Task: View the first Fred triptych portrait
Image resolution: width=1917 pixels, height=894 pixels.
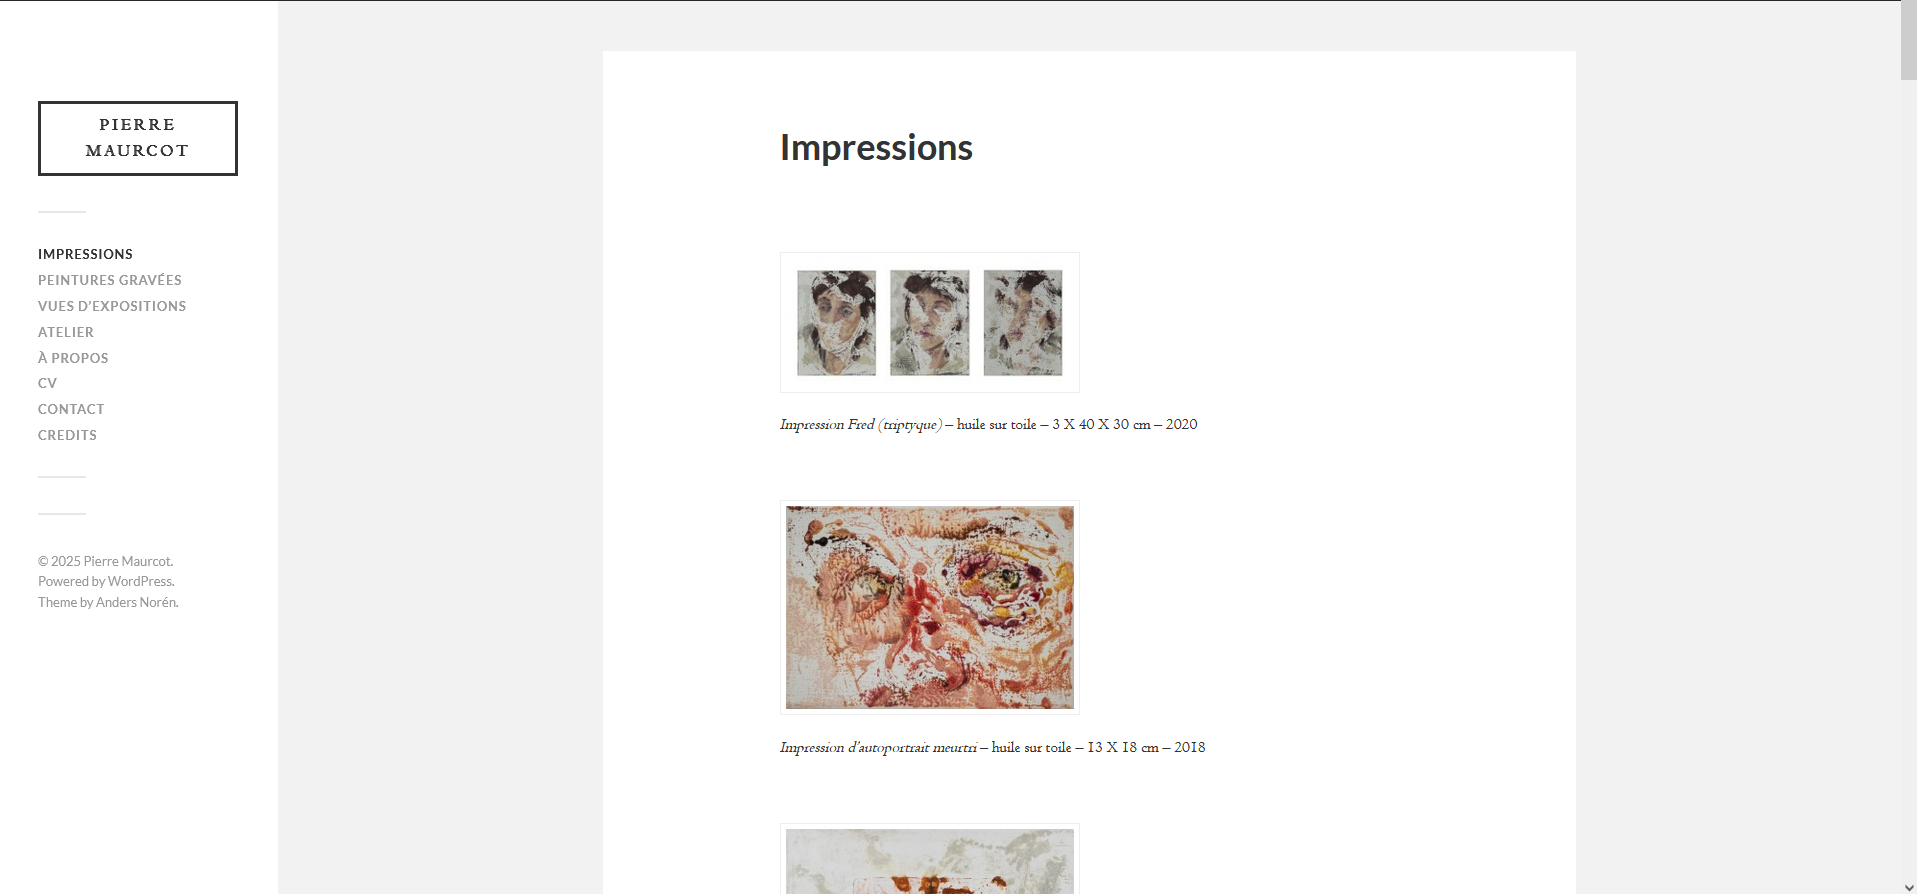Action: click(x=837, y=323)
